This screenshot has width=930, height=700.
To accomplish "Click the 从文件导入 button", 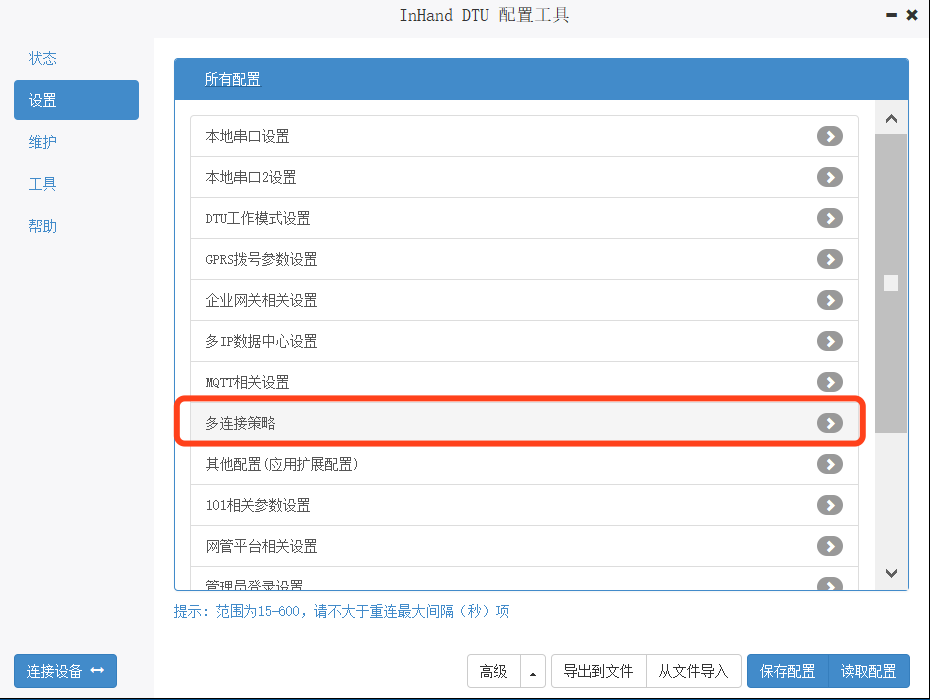I will point(693,672).
